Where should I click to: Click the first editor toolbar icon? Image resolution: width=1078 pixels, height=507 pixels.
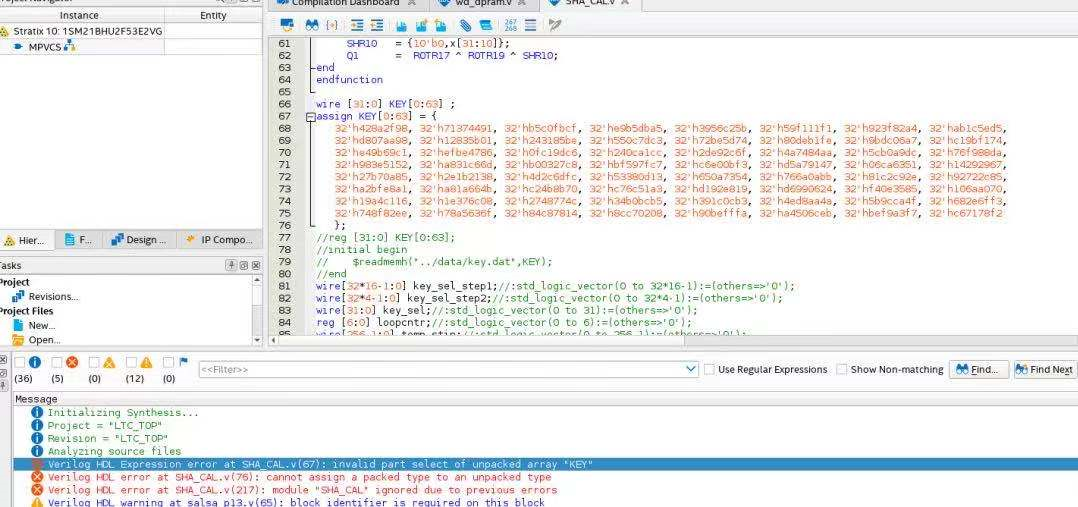coord(287,25)
